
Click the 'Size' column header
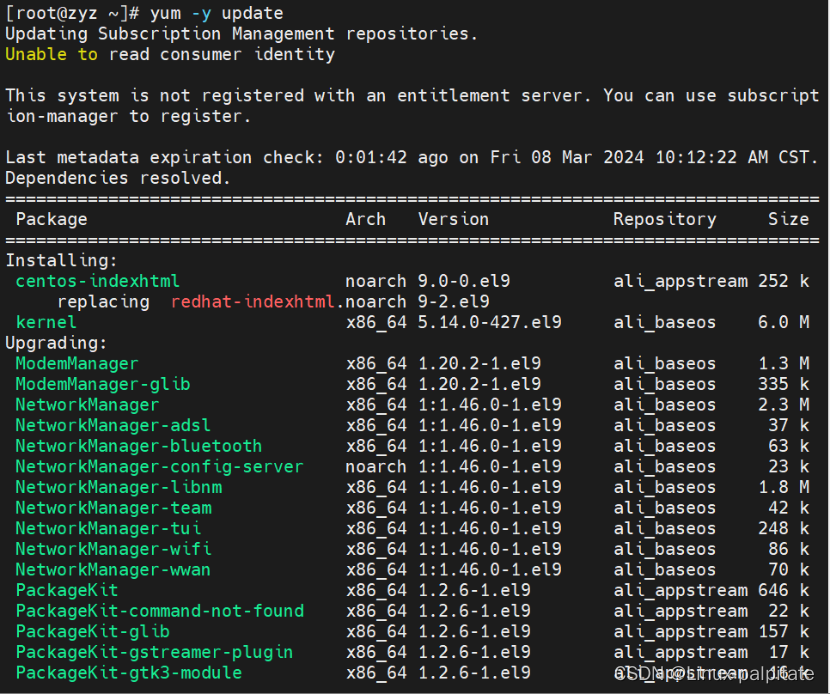coord(789,220)
